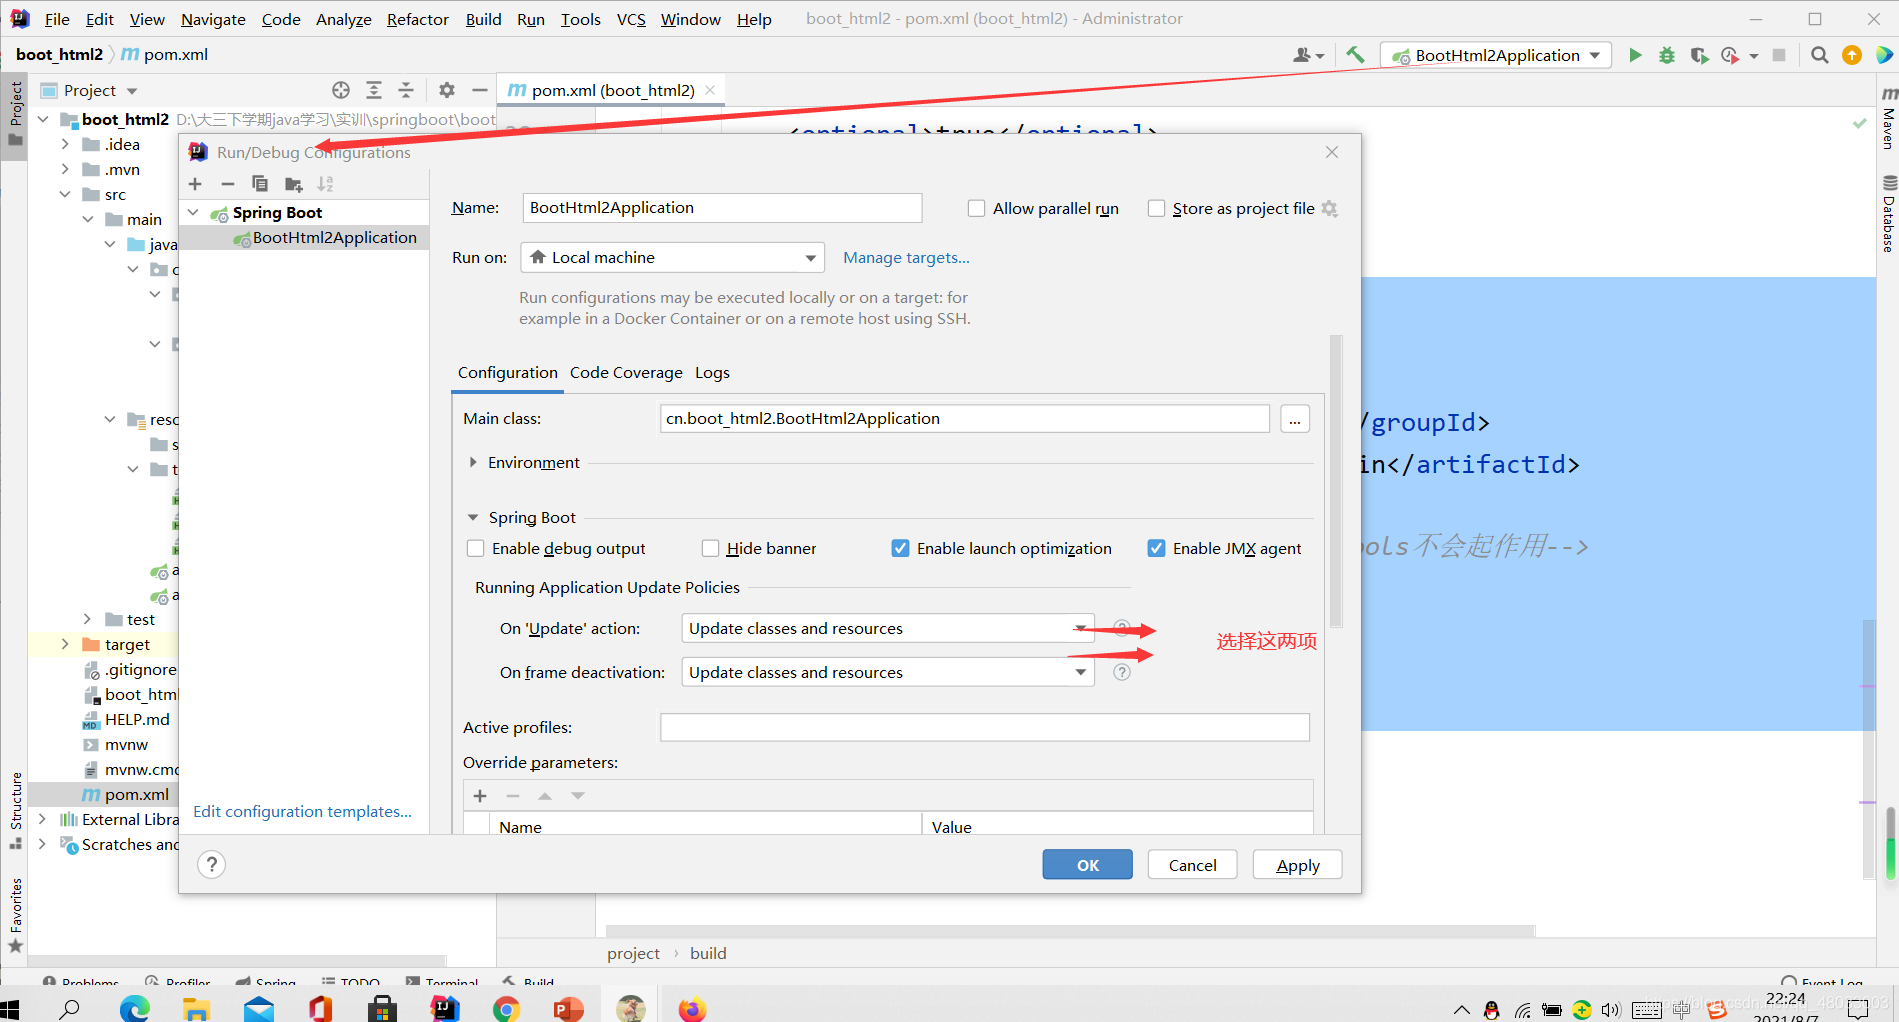Stop the running application square icon
The width and height of the screenshot is (1899, 1022).
coord(1779,55)
